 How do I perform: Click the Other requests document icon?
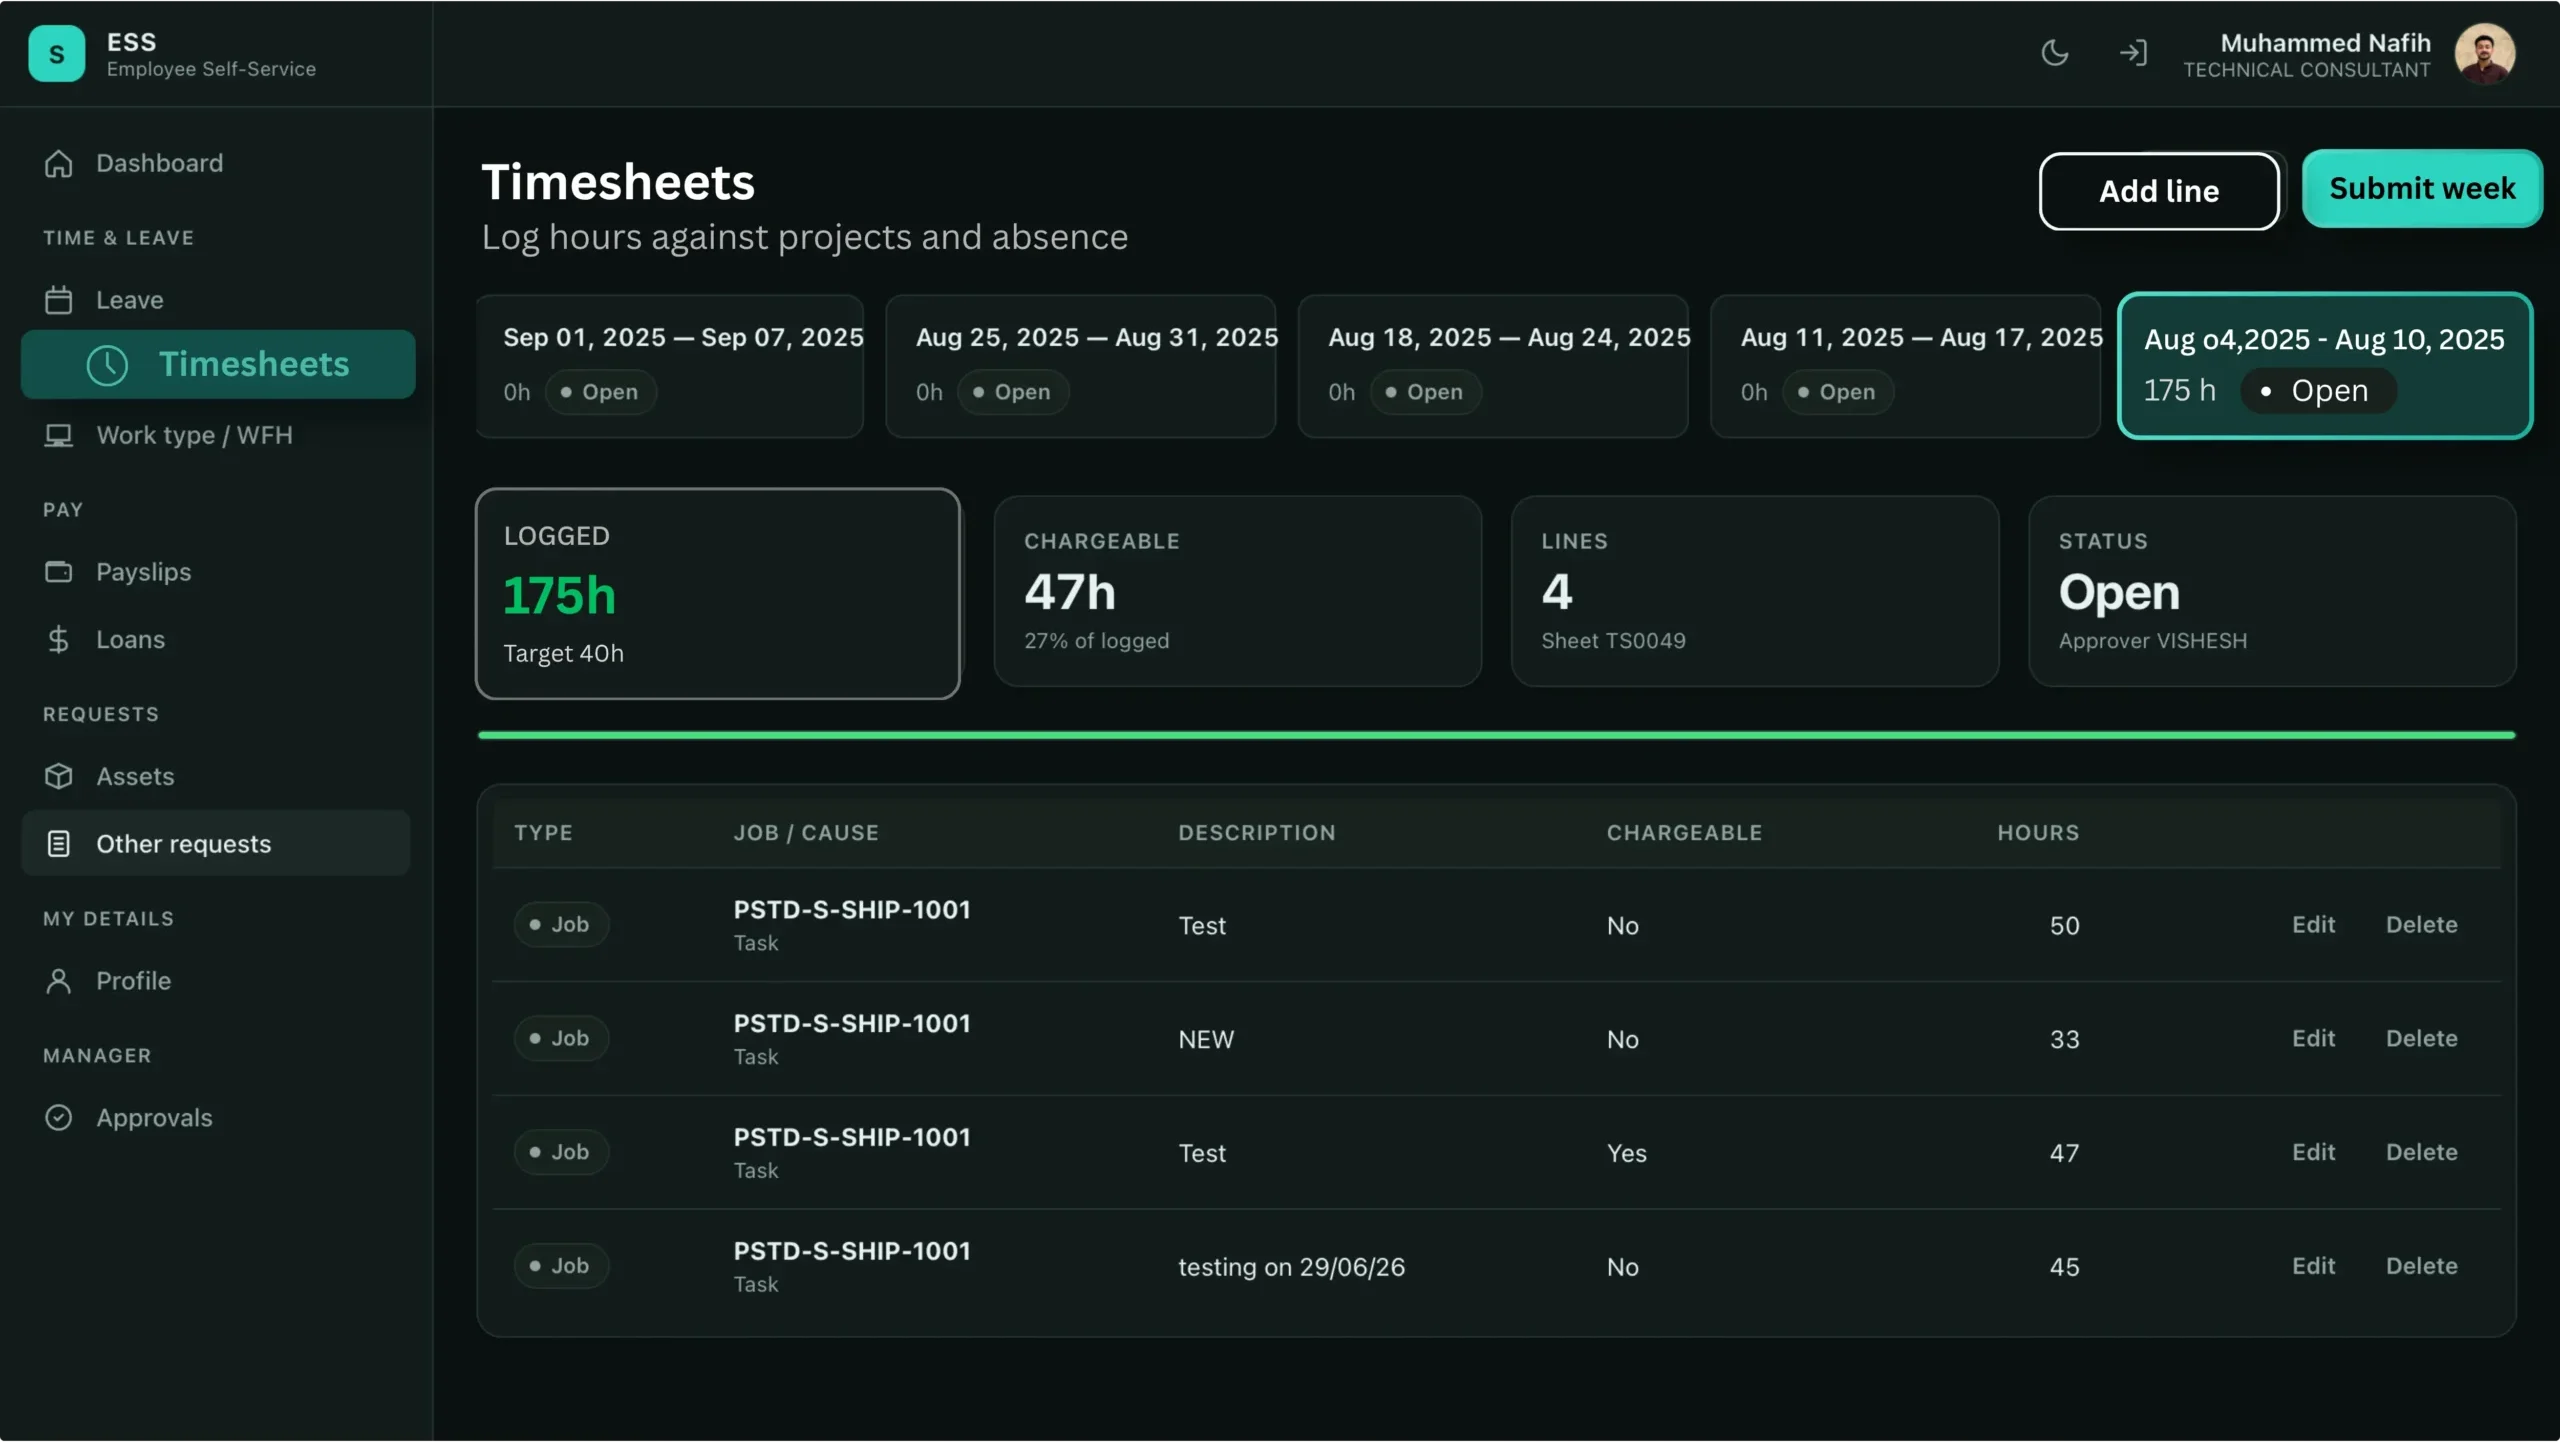[x=59, y=845]
